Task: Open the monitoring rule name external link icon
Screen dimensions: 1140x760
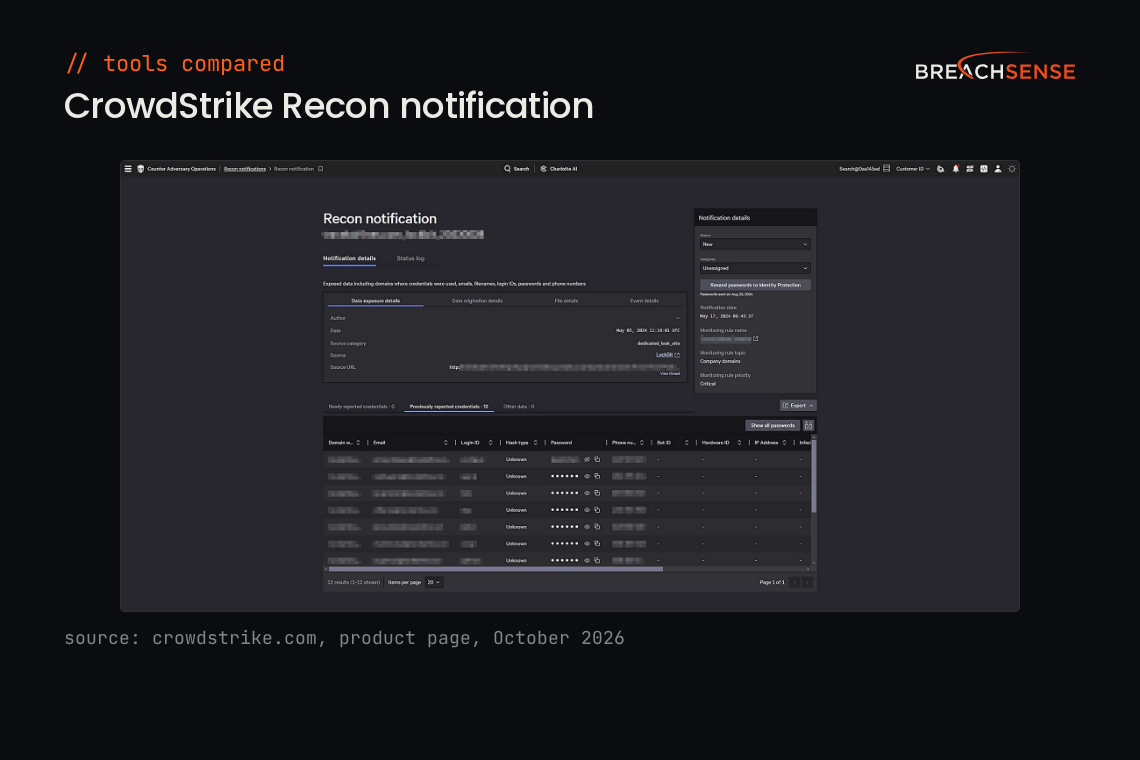Action: click(x=755, y=339)
